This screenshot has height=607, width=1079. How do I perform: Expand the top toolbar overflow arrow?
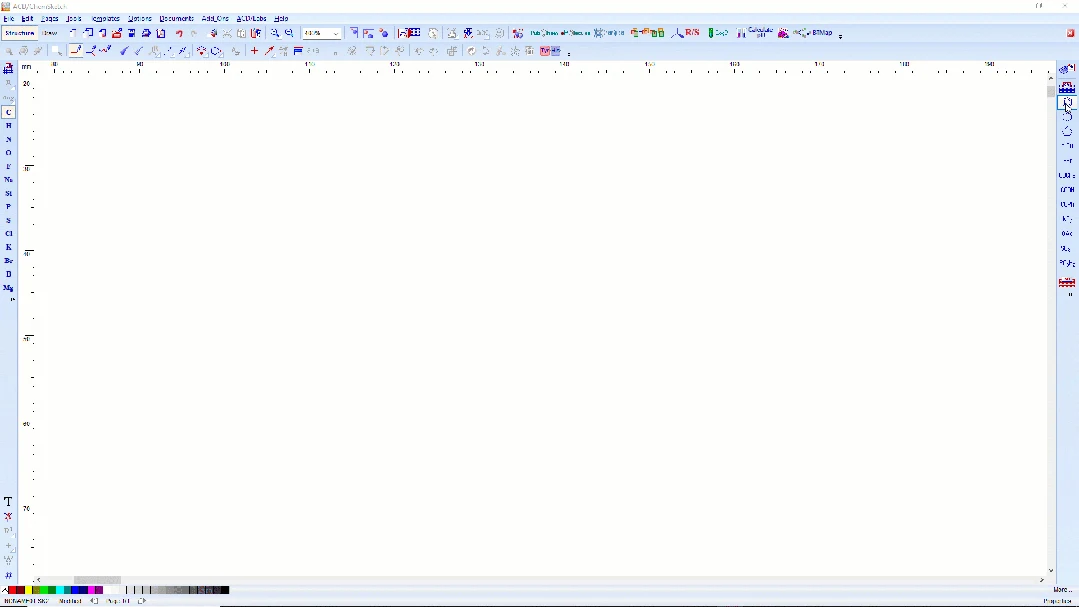point(840,35)
